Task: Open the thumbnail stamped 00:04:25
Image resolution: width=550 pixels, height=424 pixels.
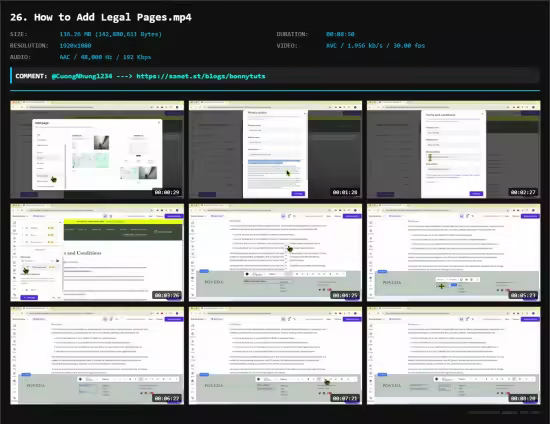Action: (x=275, y=253)
